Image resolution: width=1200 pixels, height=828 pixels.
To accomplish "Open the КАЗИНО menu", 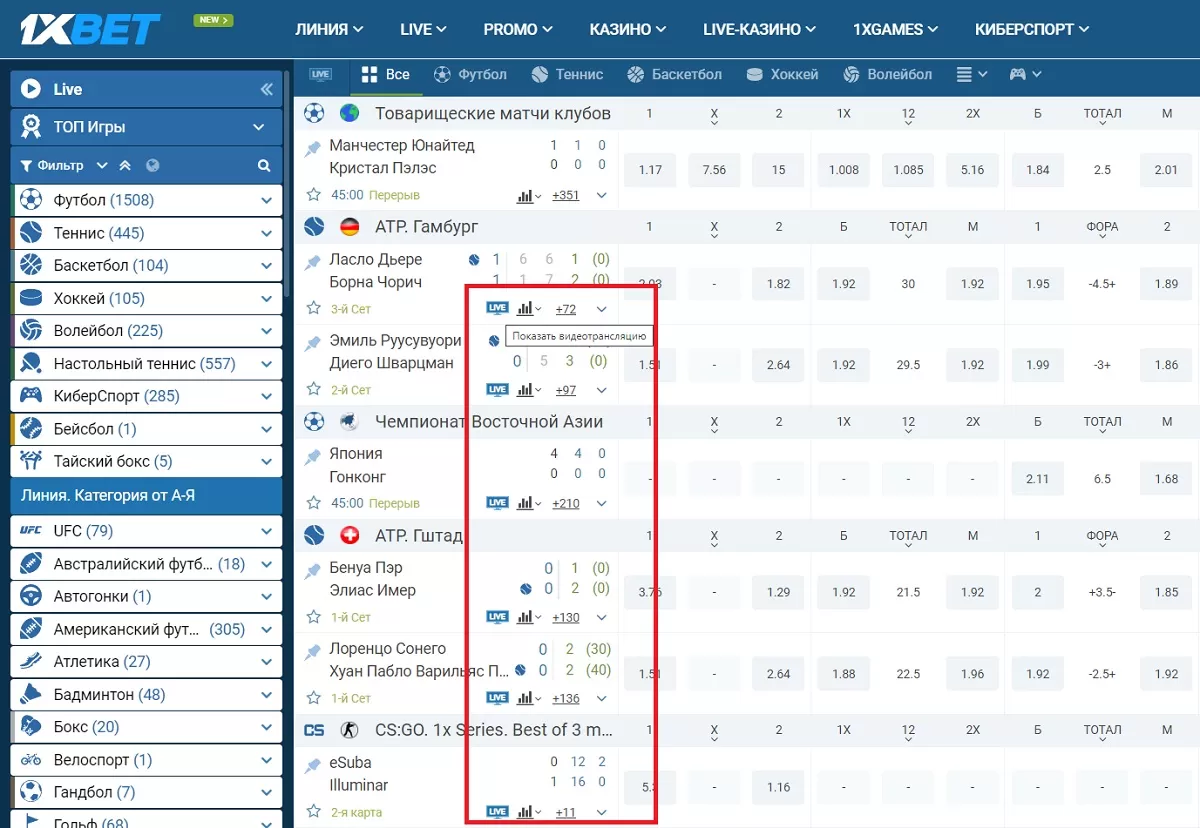I will coord(629,29).
